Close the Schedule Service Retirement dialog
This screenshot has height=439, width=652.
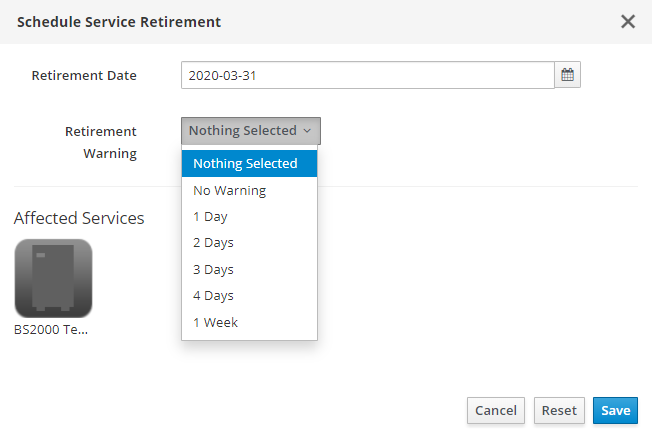pos(628,21)
